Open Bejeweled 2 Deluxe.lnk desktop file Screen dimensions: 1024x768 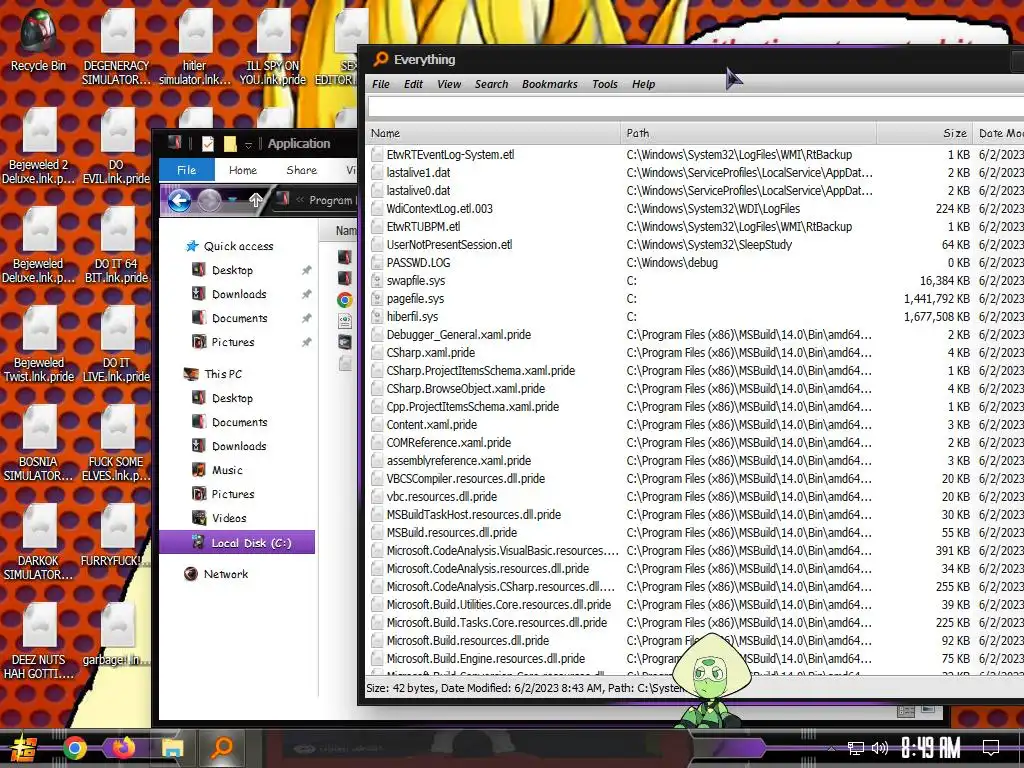point(39,146)
